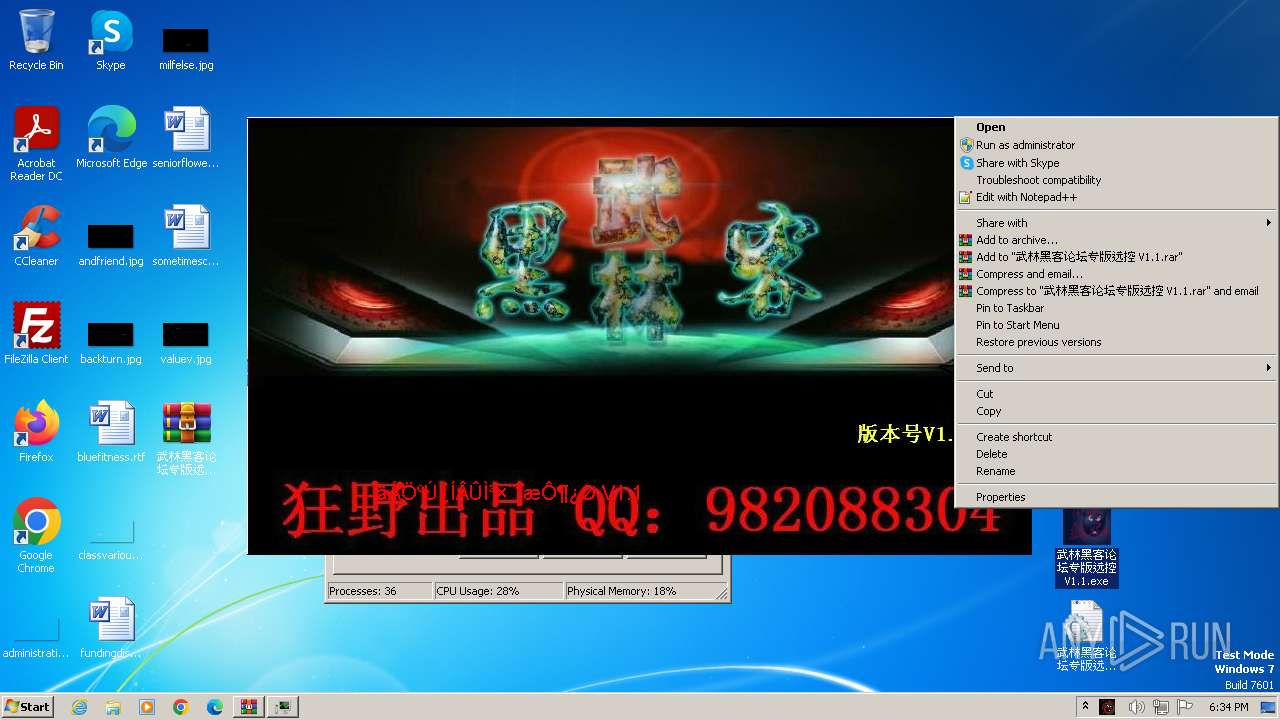Choose Restore previous versions in the context menu
The width and height of the screenshot is (1280, 720).
pyautogui.click(x=1115, y=342)
